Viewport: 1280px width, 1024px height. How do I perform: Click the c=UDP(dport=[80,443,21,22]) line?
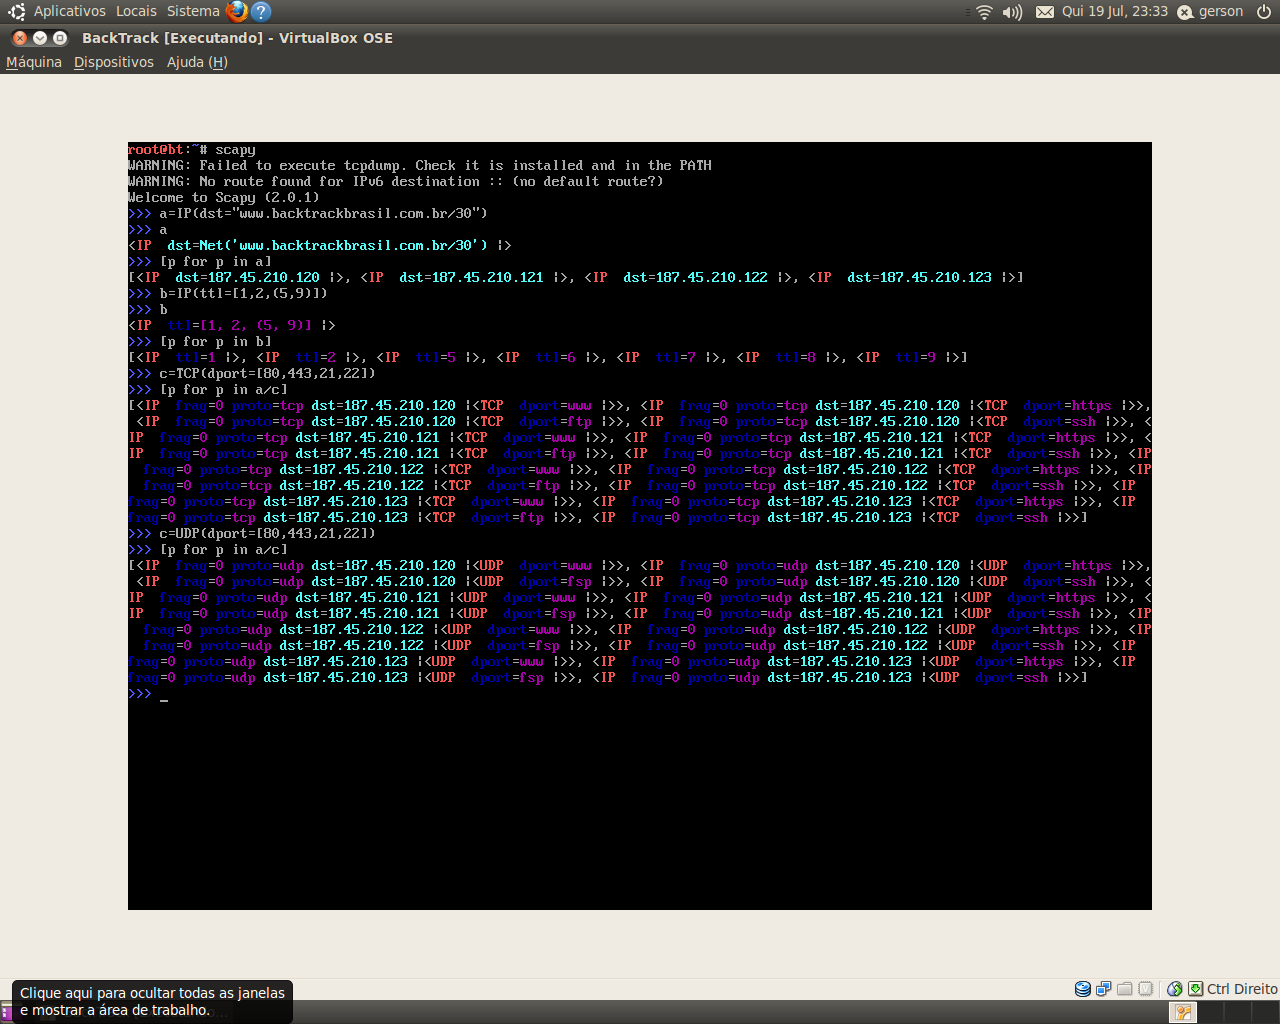click(x=252, y=534)
